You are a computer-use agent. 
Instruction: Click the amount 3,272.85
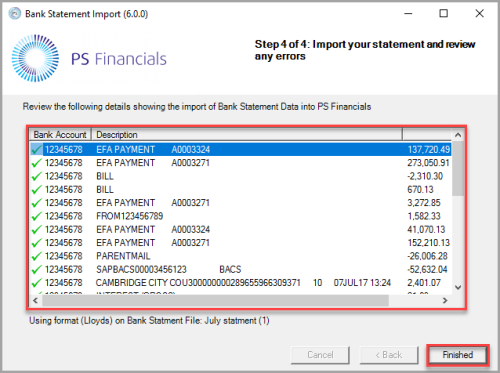[x=424, y=203]
